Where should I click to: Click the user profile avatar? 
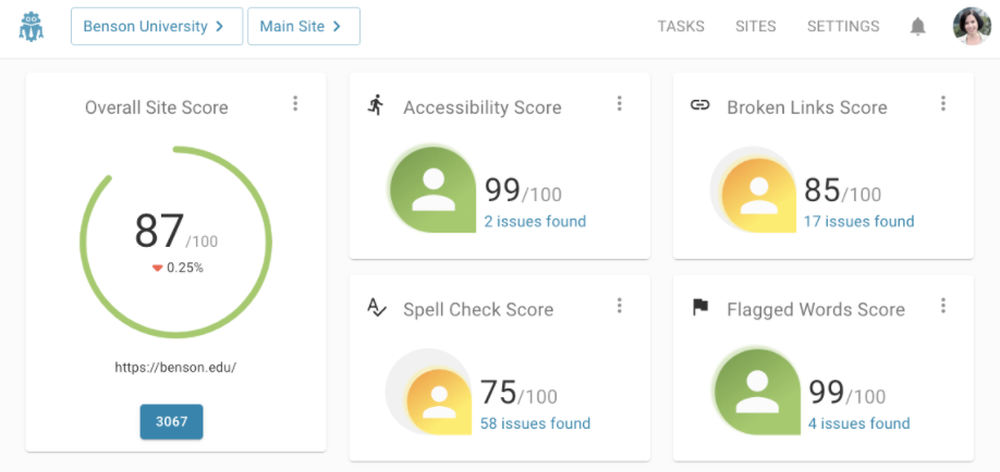point(971,26)
